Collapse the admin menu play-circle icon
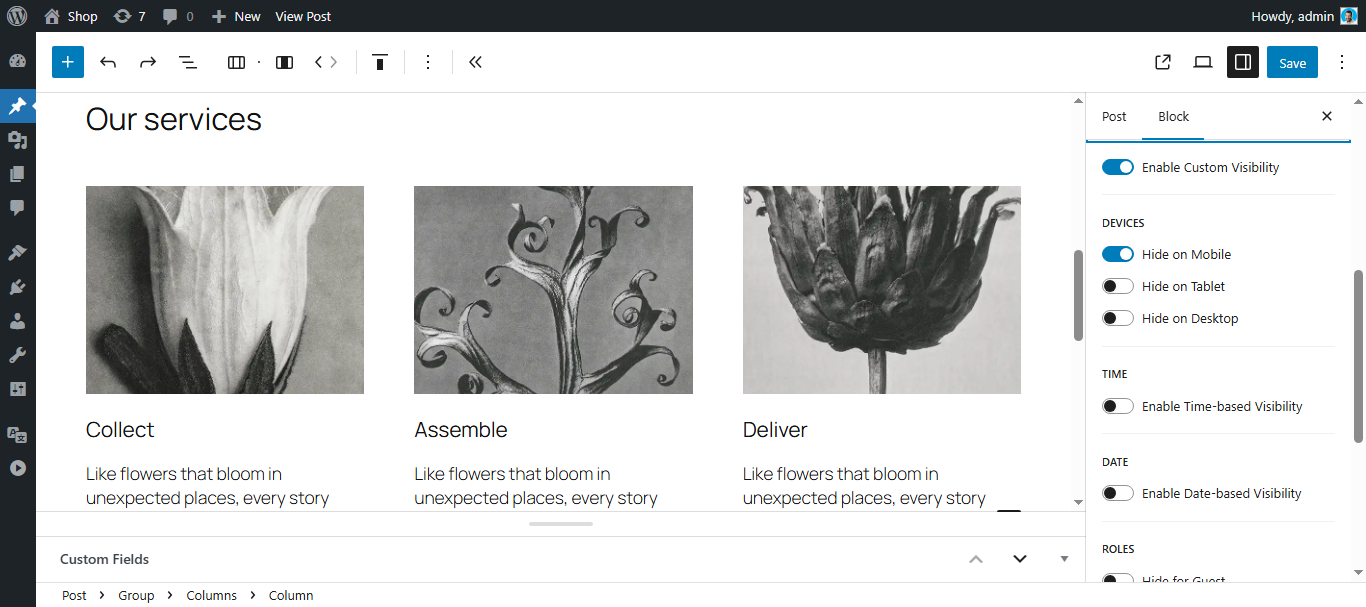Viewport: 1366px width, 607px height. click(x=17, y=468)
